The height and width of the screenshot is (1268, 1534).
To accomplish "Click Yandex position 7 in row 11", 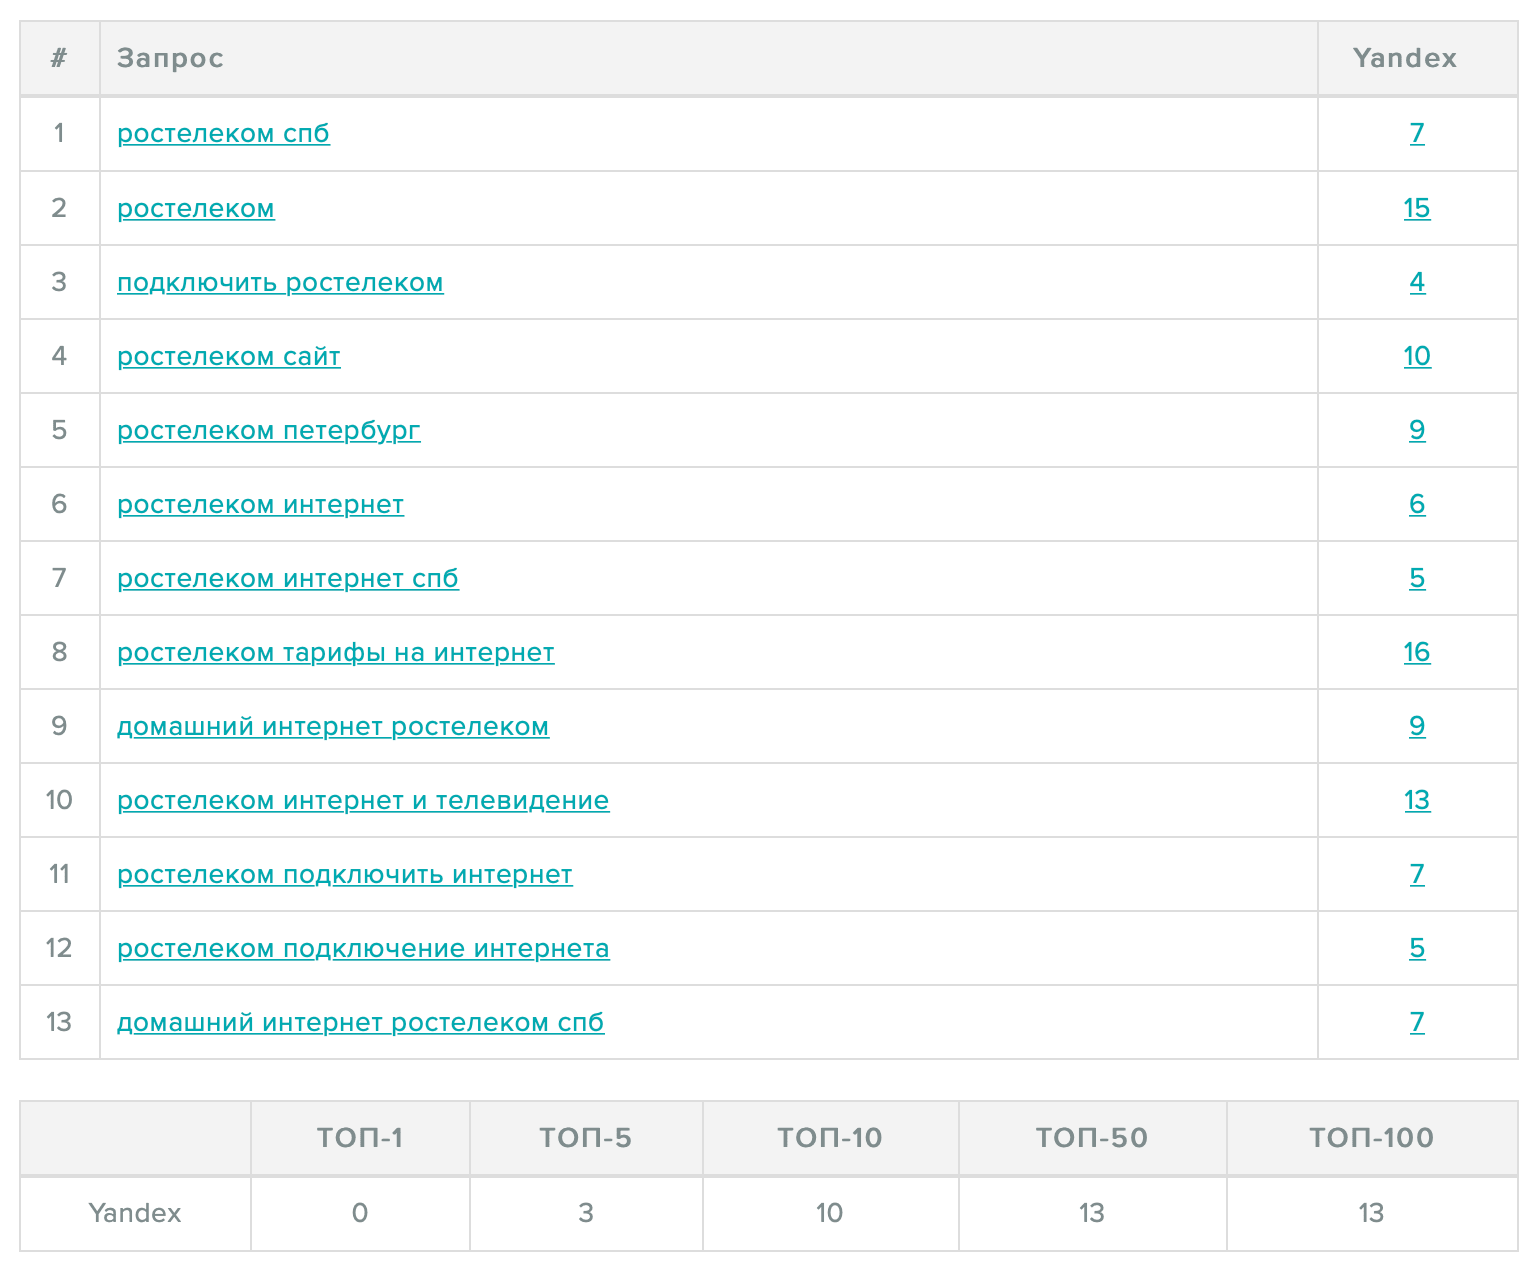I will click(x=1417, y=874).
